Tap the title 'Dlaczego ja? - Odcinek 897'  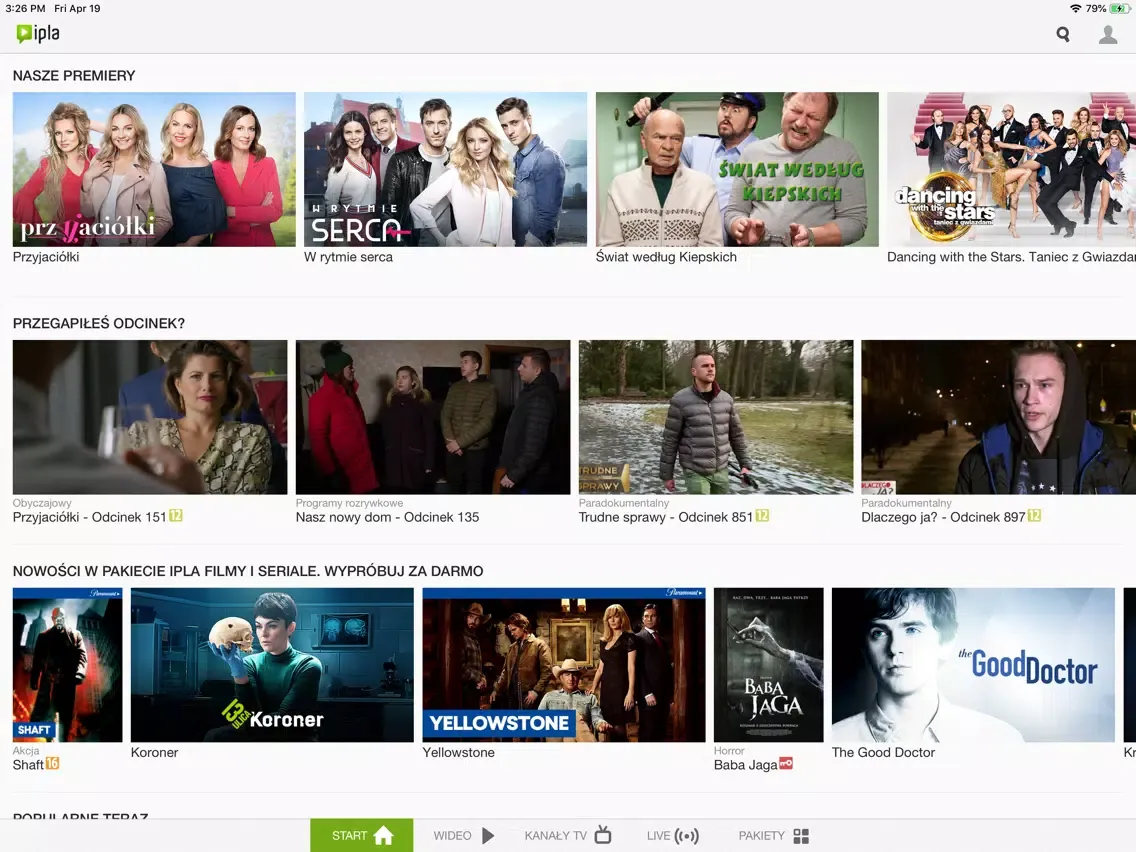tap(943, 517)
